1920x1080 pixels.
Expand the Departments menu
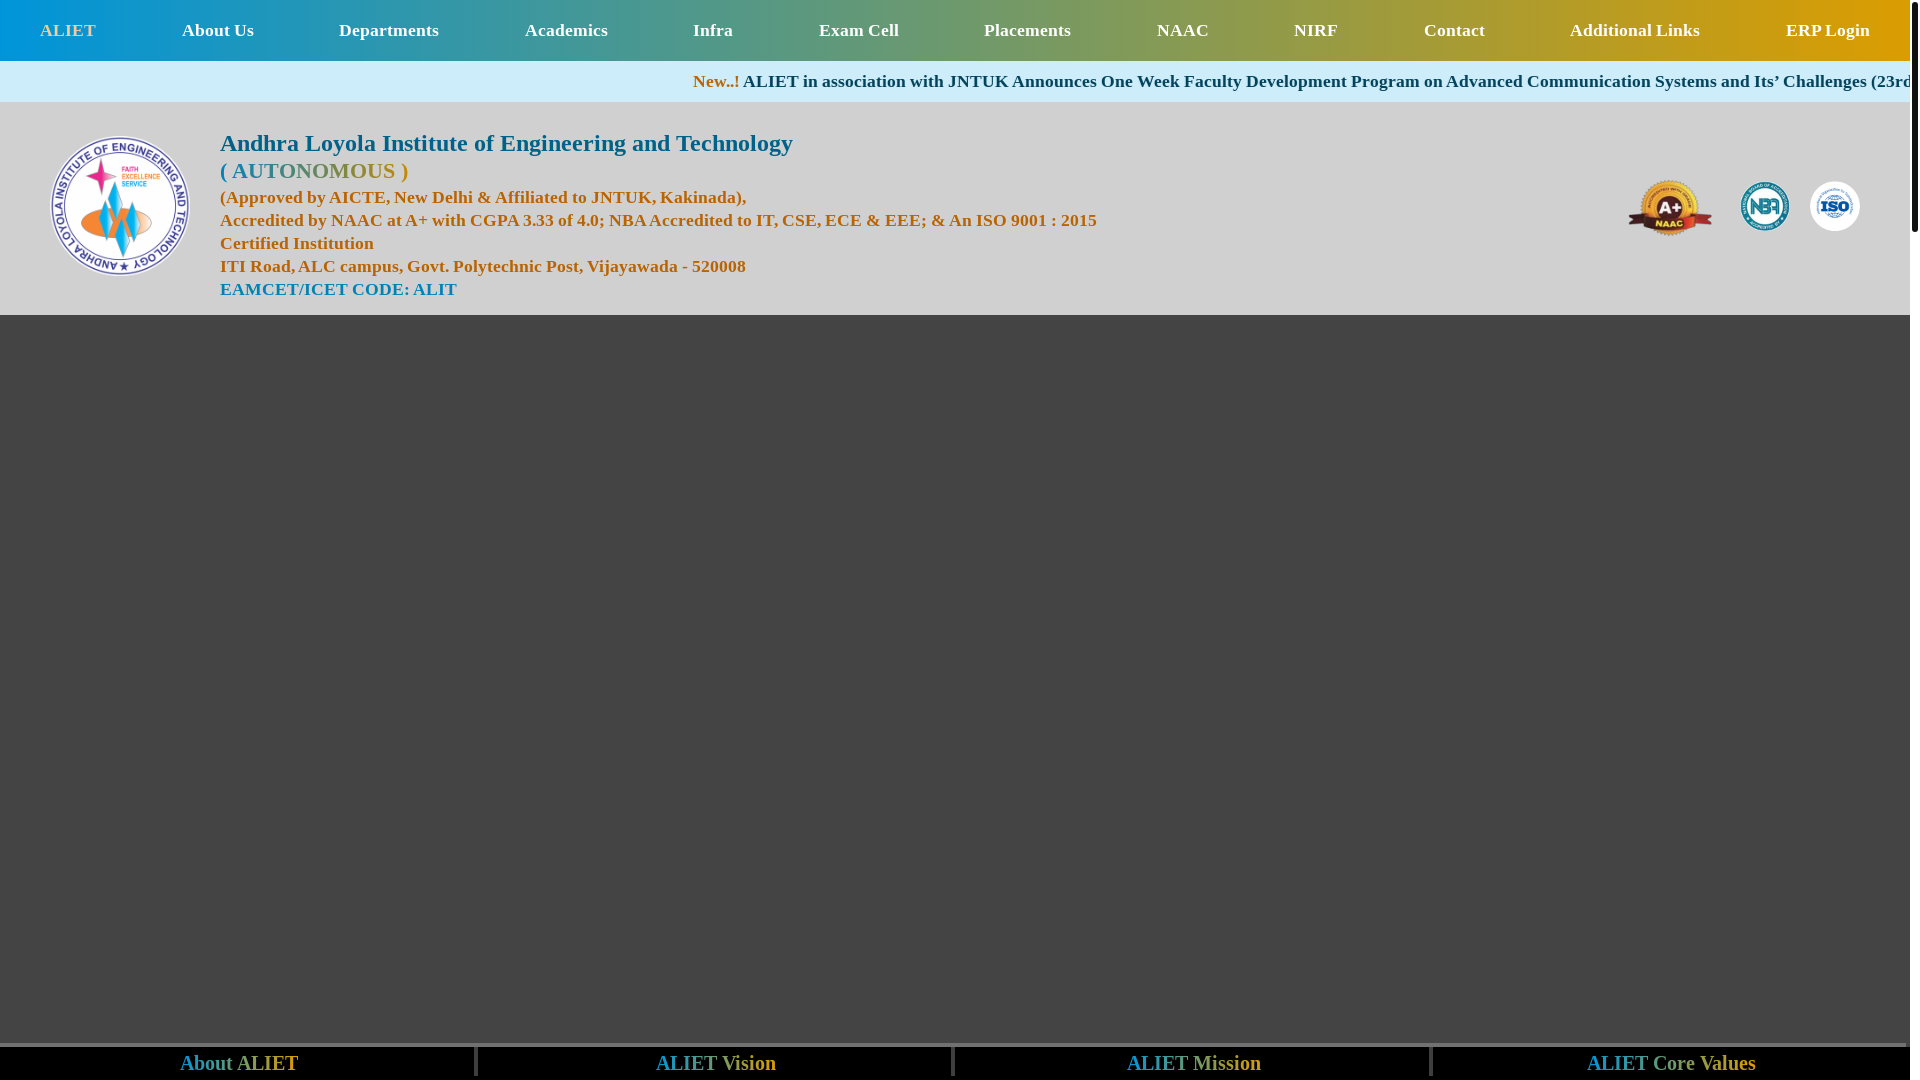point(389,30)
